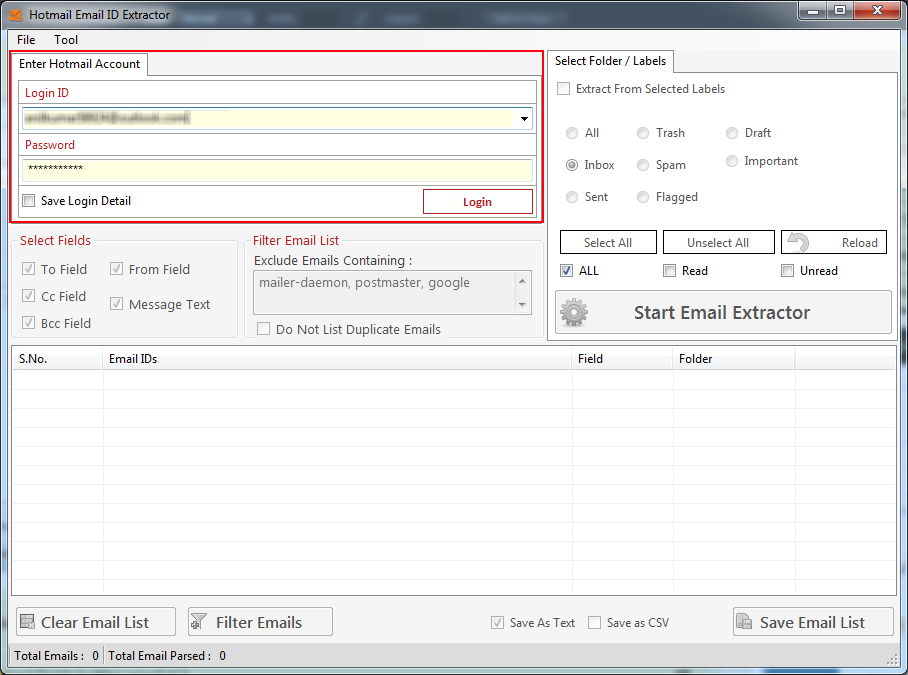The image size is (908, 675).
Task: Click the S.No. column header
Action: [x=57, y=359]
